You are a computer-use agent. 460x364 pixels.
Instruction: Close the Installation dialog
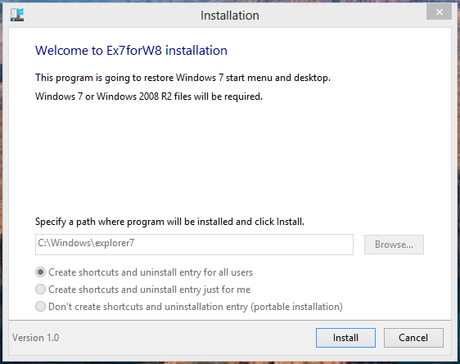(x=439, y=12)
